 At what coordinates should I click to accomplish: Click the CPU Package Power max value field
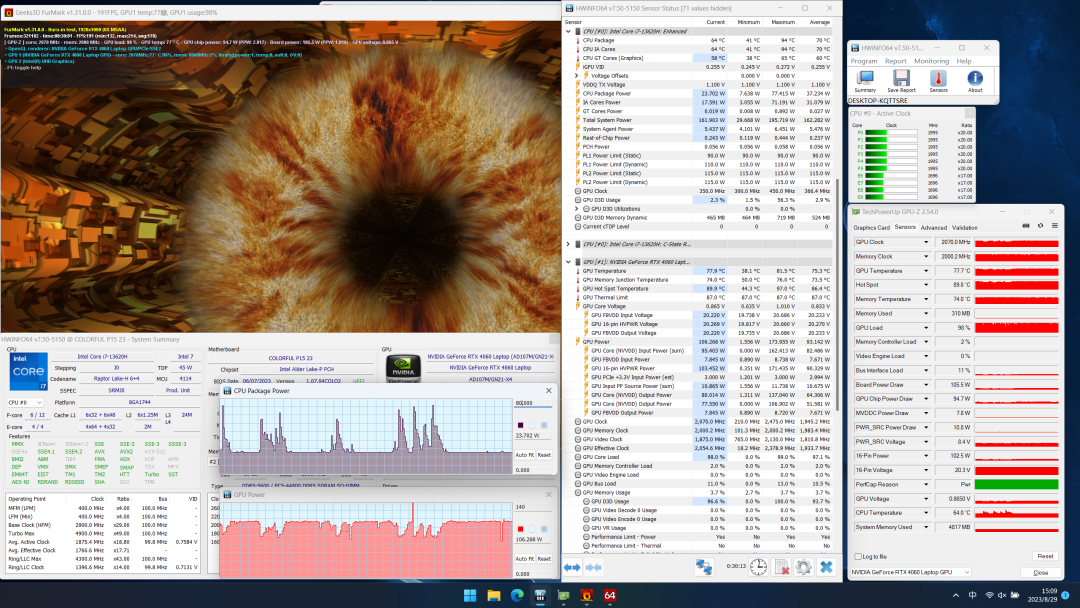531,403
